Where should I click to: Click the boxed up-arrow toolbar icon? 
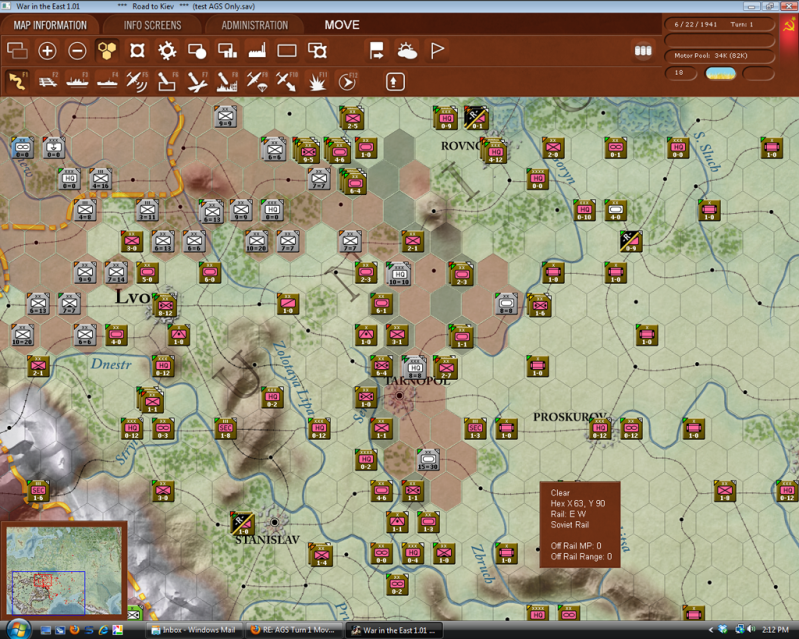pyautogui.click(x=395, y=82)
